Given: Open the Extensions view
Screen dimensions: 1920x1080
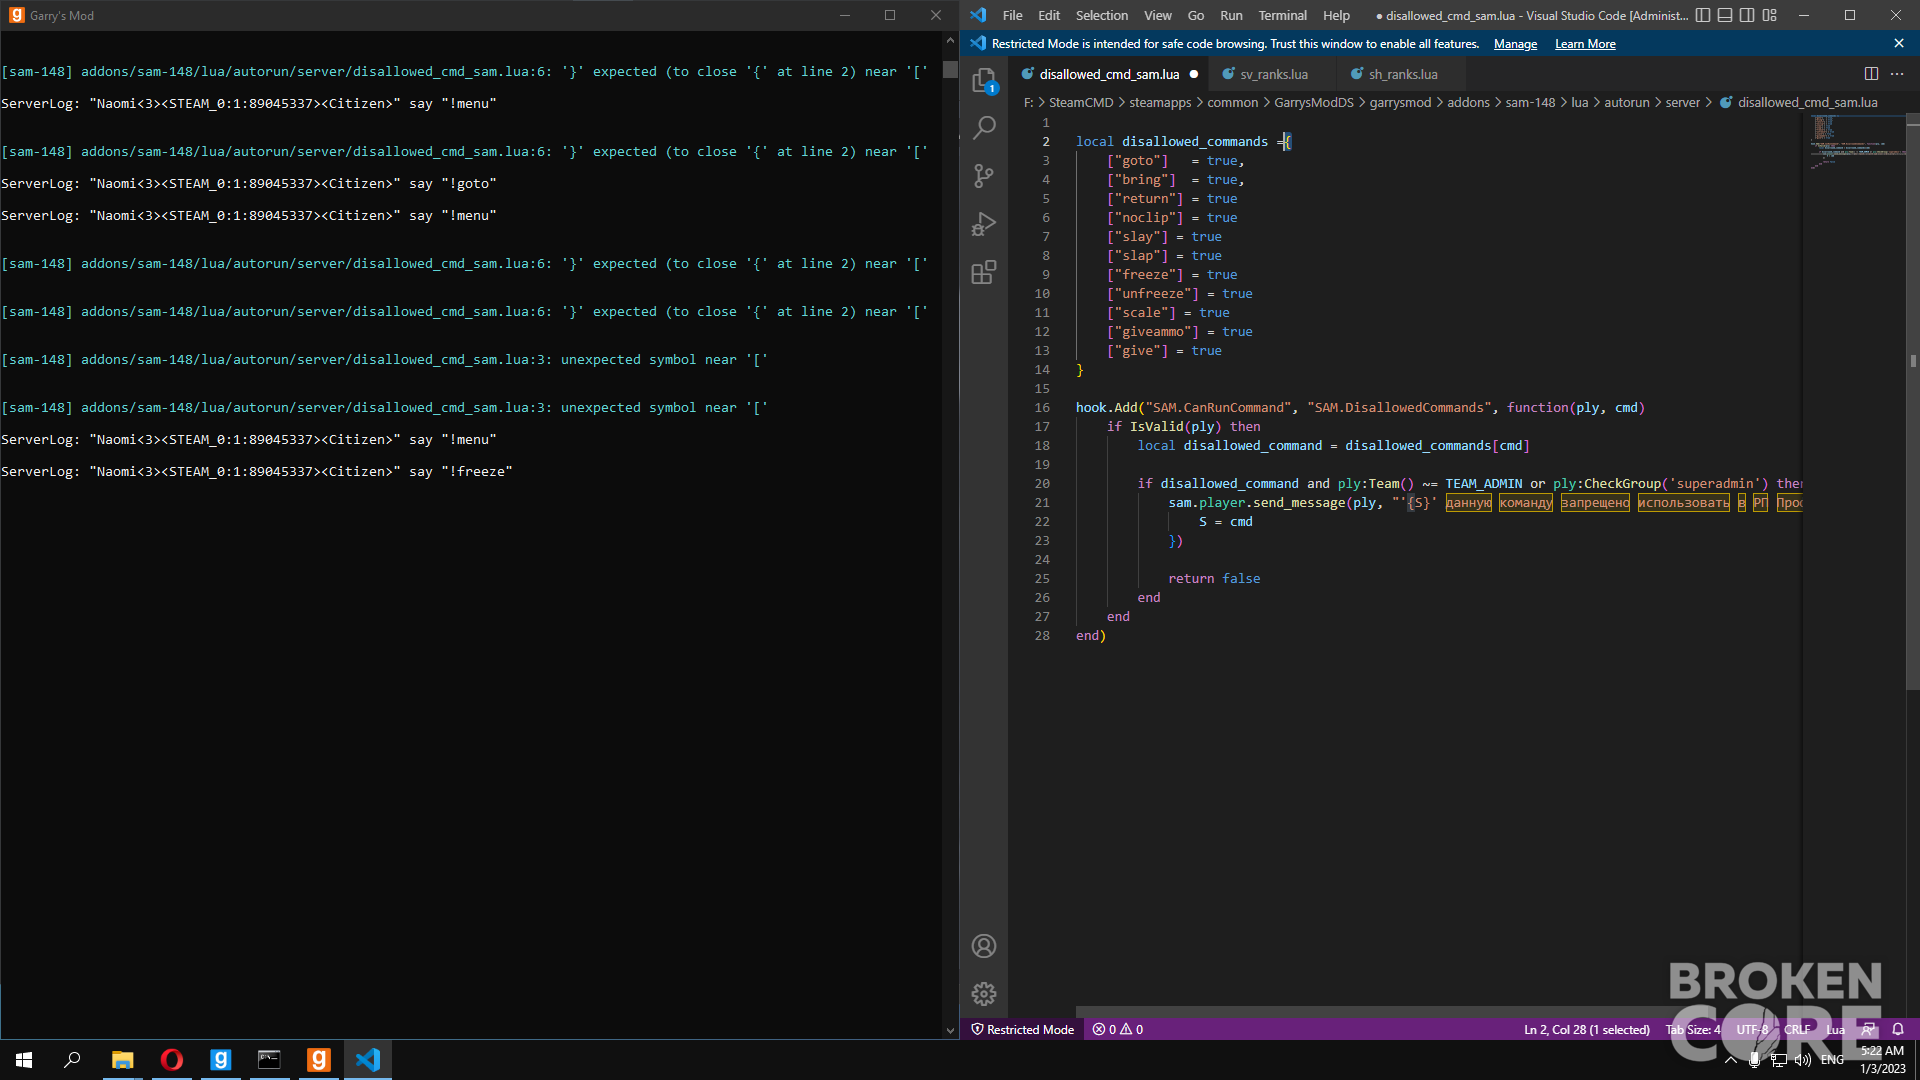Looking at the screenshot, I should pos(984,272).
